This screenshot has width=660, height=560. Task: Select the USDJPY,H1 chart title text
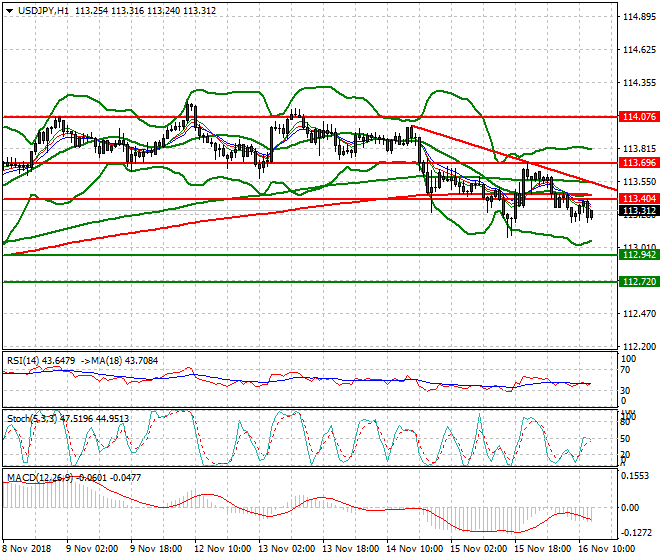[x=43, y=11]
